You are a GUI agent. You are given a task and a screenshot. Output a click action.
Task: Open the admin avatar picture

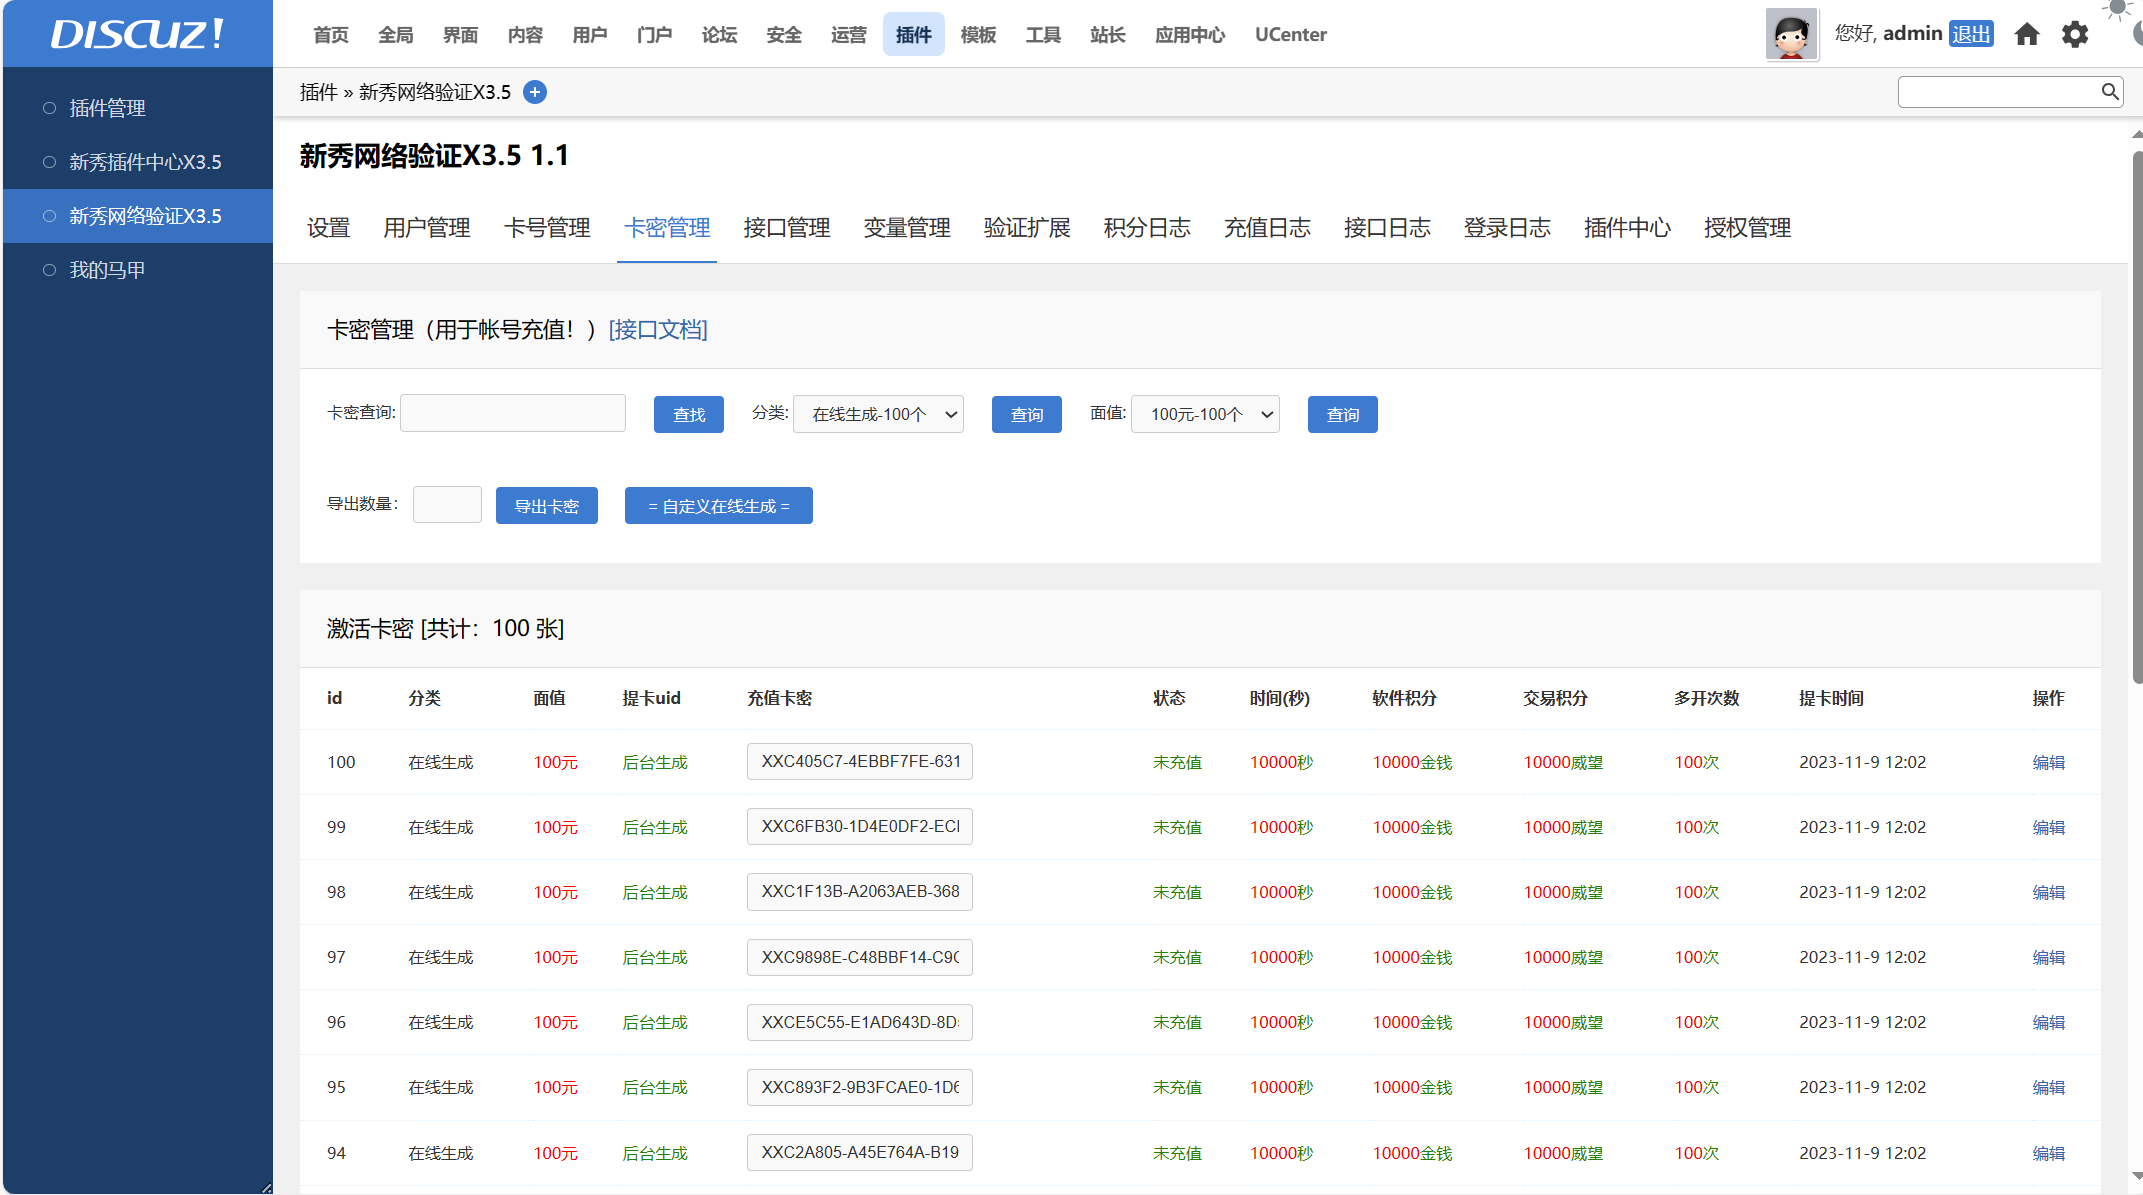click(x=1791, y=34)
